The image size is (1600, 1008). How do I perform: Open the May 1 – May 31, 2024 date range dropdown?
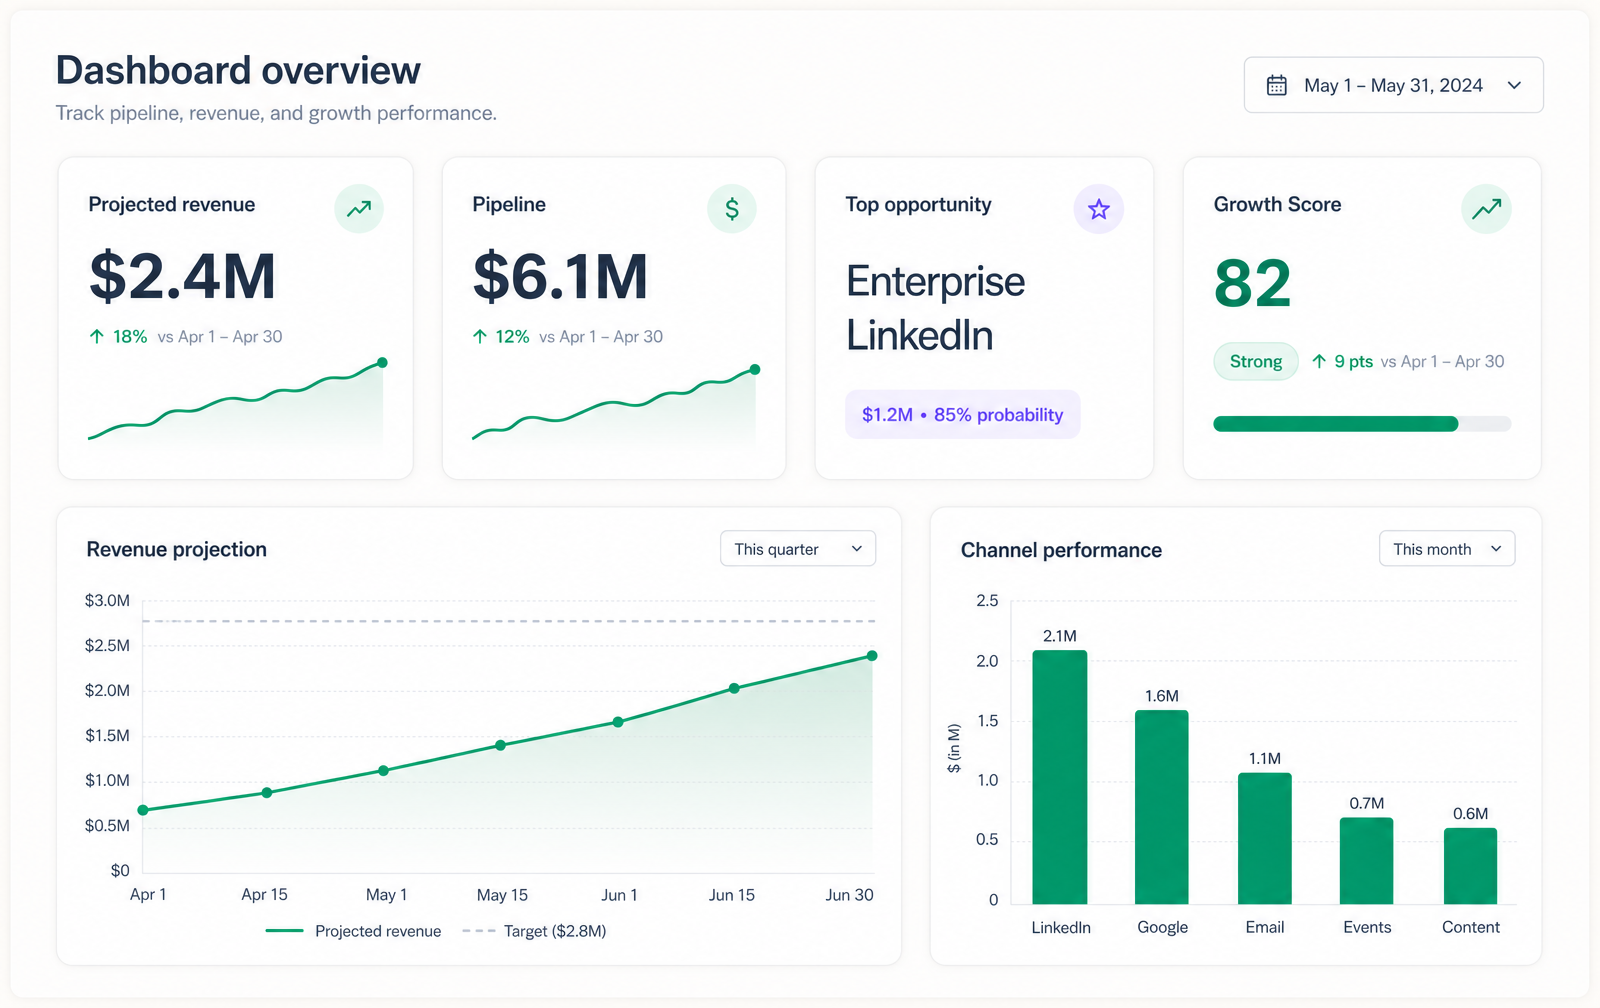click(1393, 85)
